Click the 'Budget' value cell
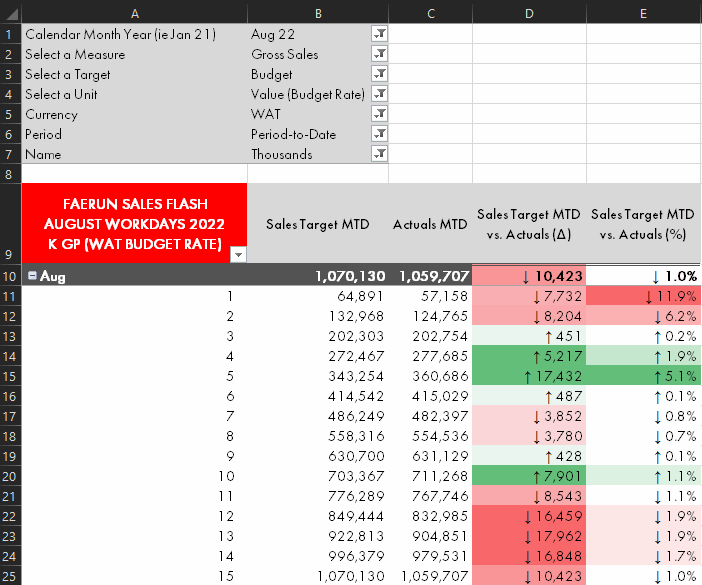 pyautogui.click(x=309, y=74)
